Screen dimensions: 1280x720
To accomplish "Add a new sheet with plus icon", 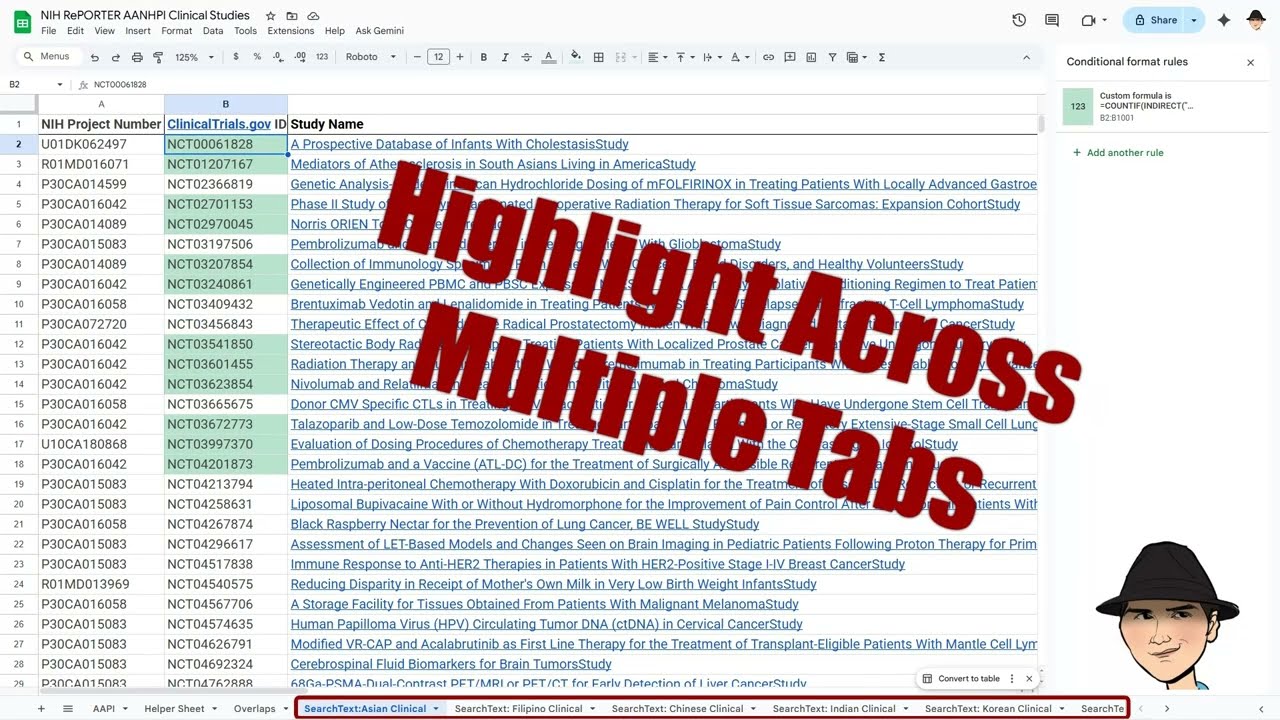I will point(41,708).
